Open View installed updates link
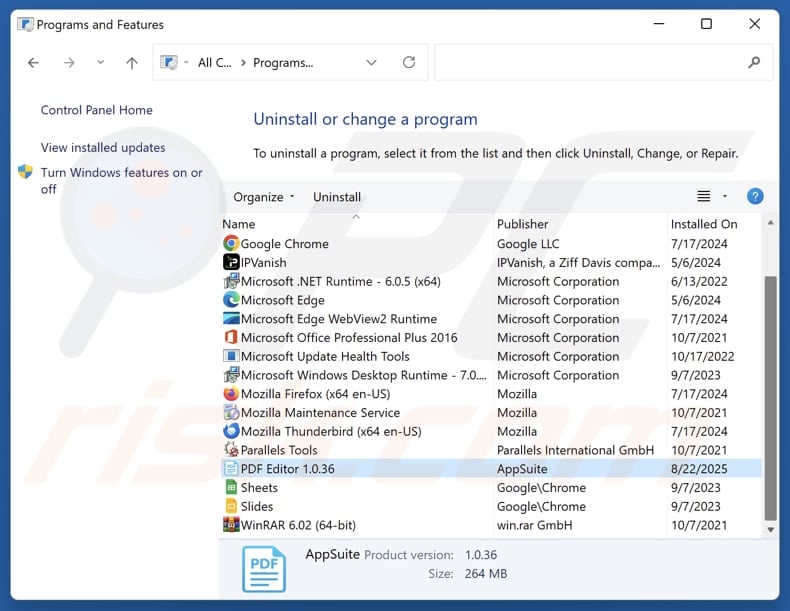The image size is (790, 611). (x=103, y=148)
